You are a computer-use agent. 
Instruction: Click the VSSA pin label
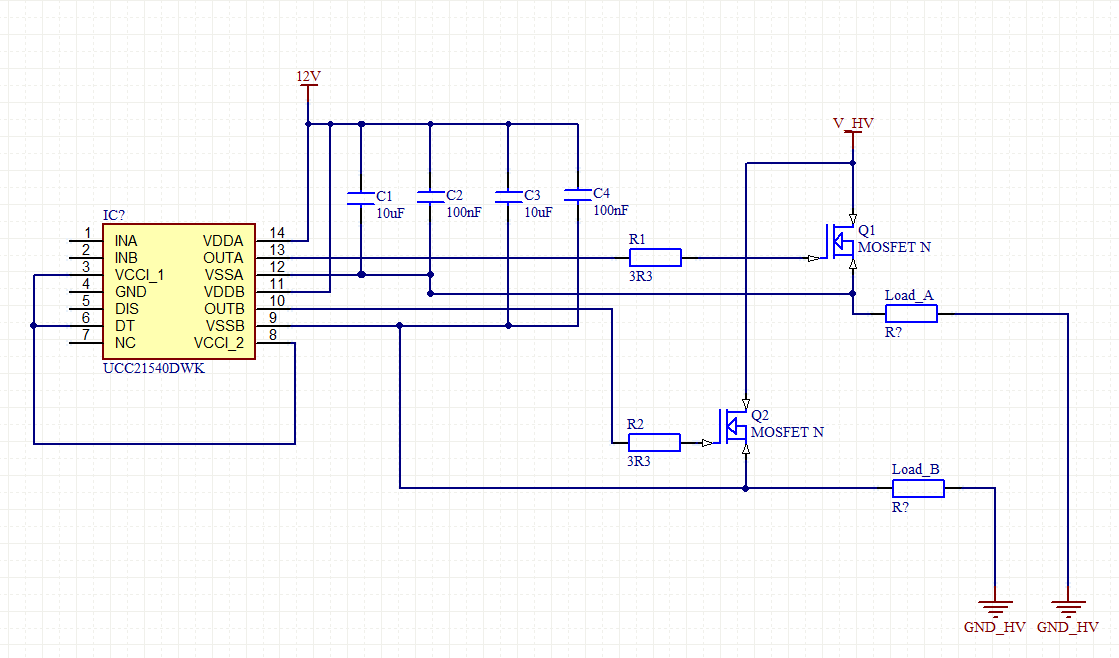click(224, 275)
